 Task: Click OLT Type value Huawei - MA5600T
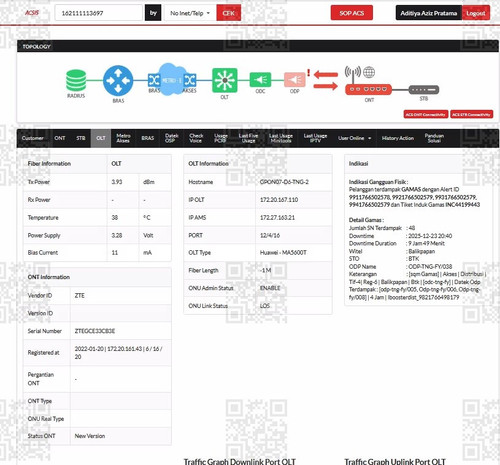click(283, 253)
